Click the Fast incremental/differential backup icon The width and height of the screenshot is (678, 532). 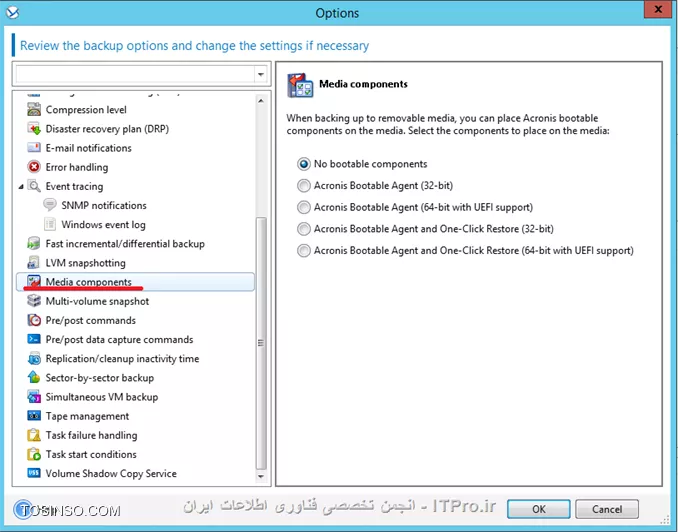34,244
